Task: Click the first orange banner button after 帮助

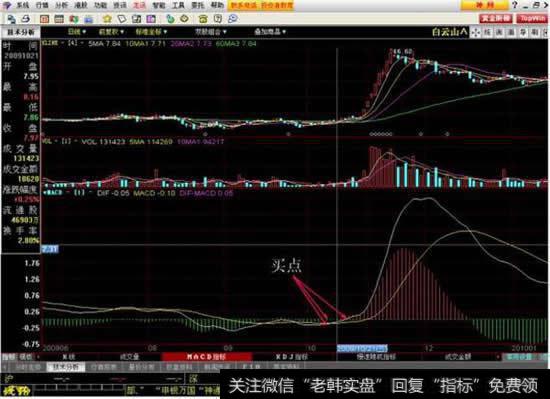Action: [x=244, y=5]
